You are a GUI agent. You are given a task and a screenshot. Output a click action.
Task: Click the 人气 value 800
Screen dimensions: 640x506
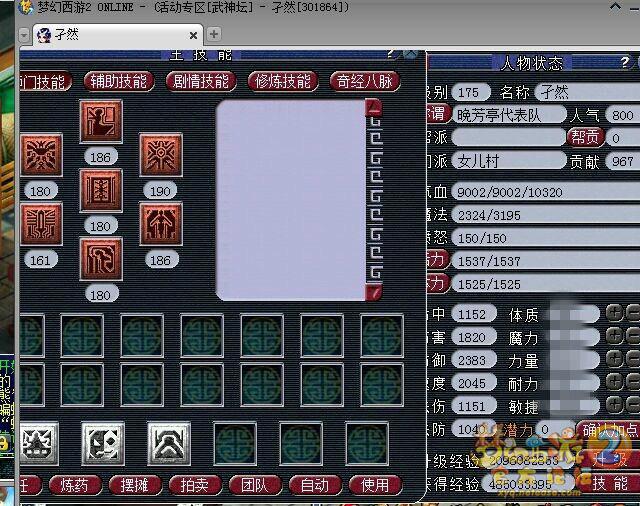[622, 115]
